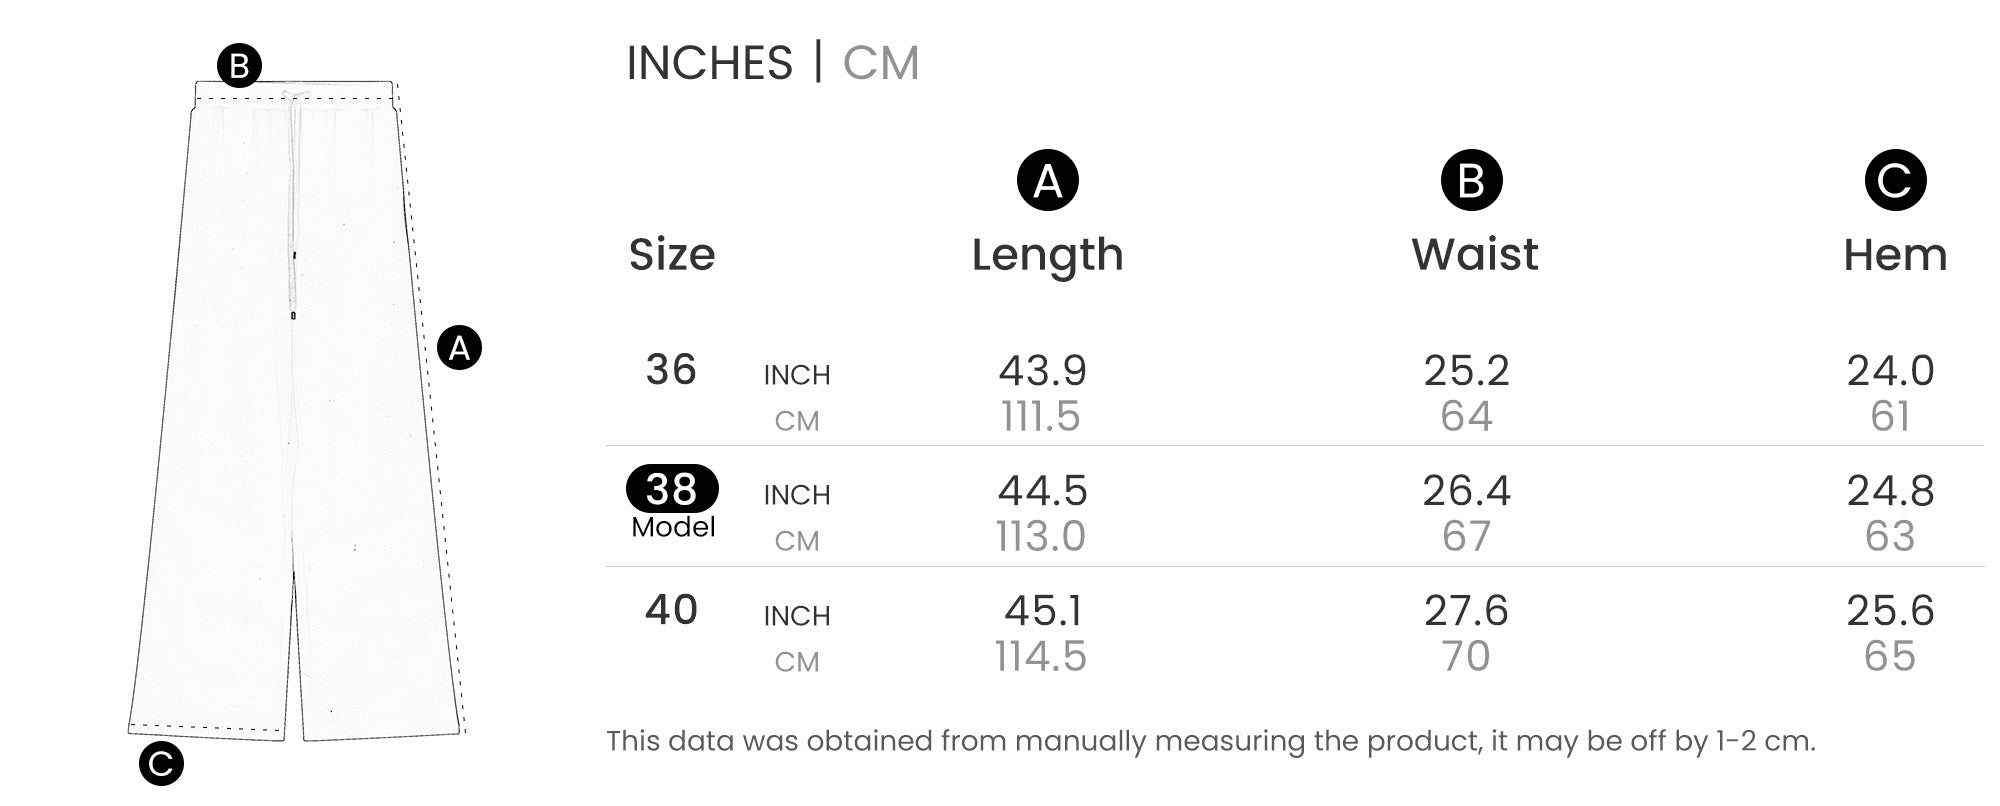Click the B circle above the Waist column

(1471, 181)
